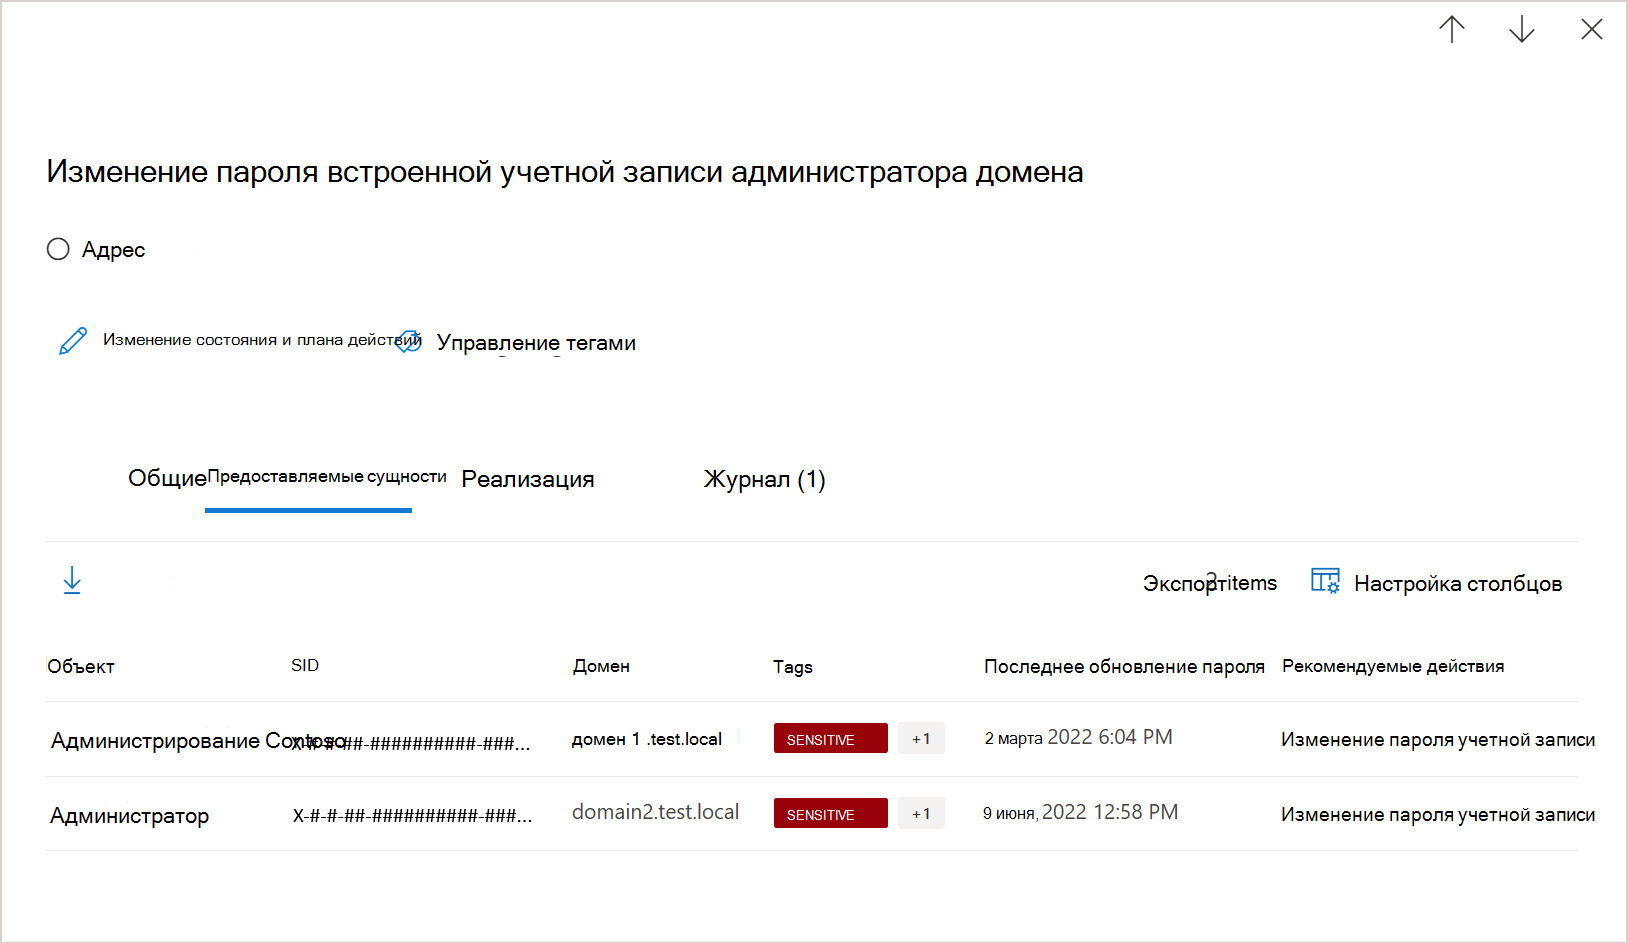
Task: Close the details panel
Action: tap(1592, 29)
